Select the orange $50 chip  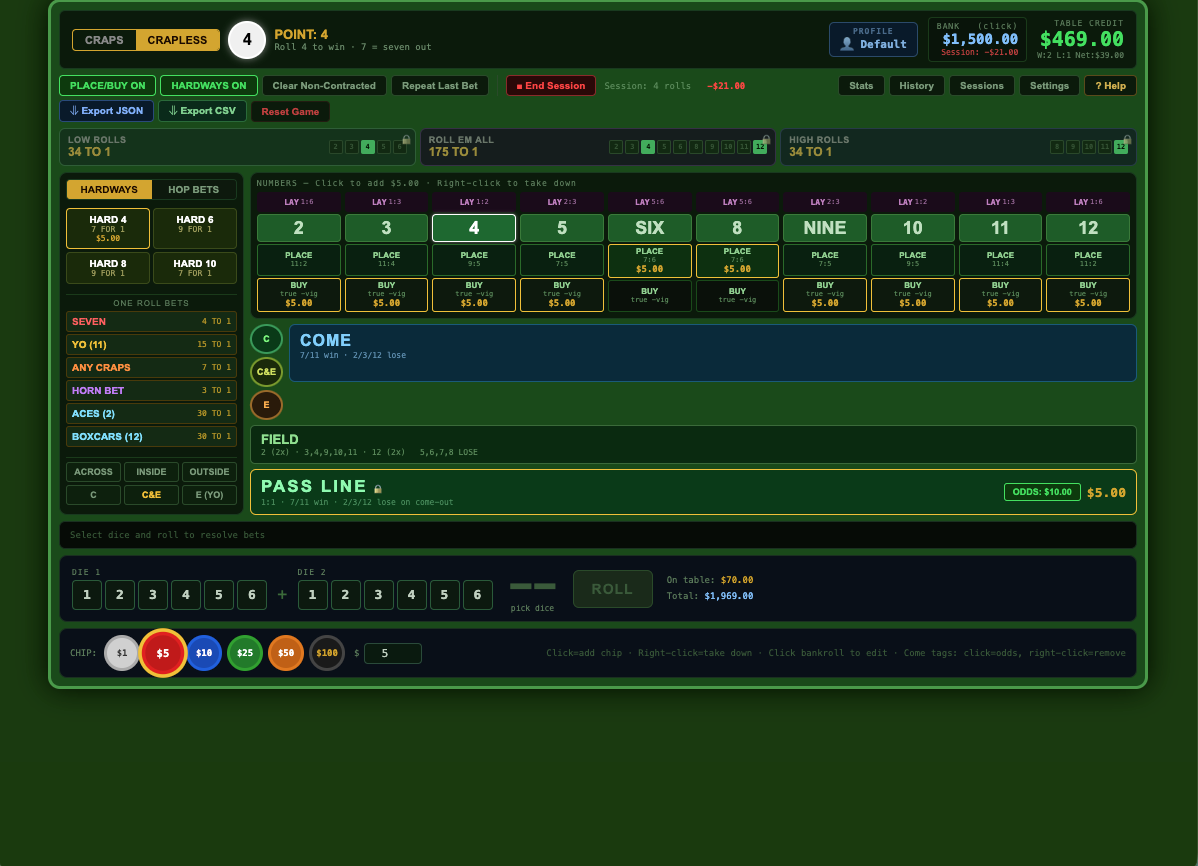[286, 653]
